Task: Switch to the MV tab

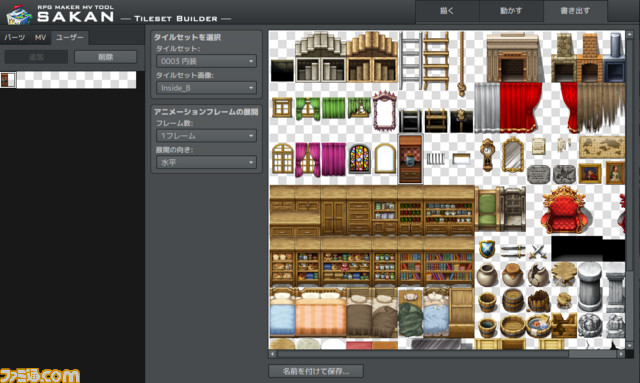Action: click(x=40, y=38)
